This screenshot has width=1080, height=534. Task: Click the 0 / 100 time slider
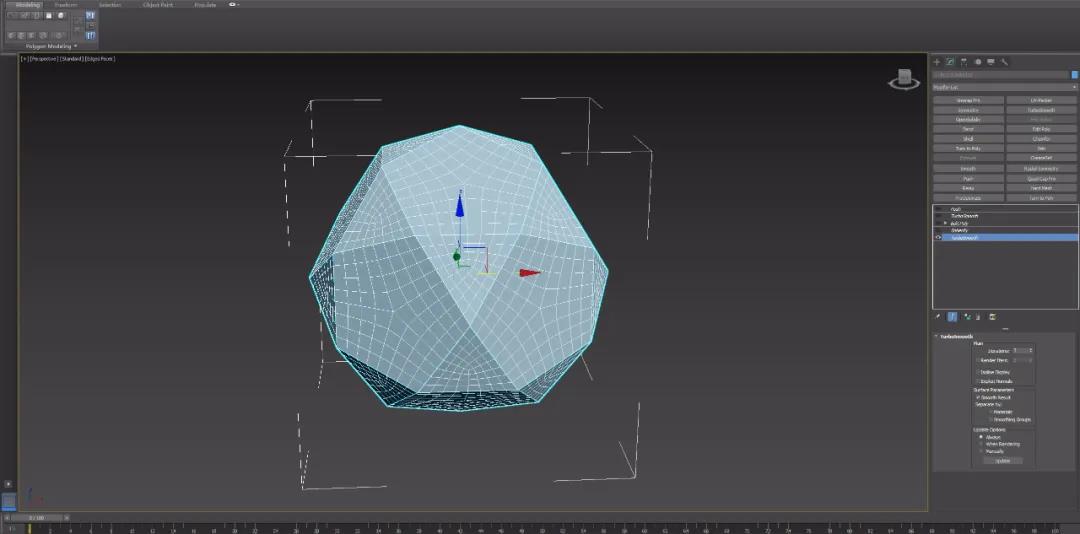[37, 517]
